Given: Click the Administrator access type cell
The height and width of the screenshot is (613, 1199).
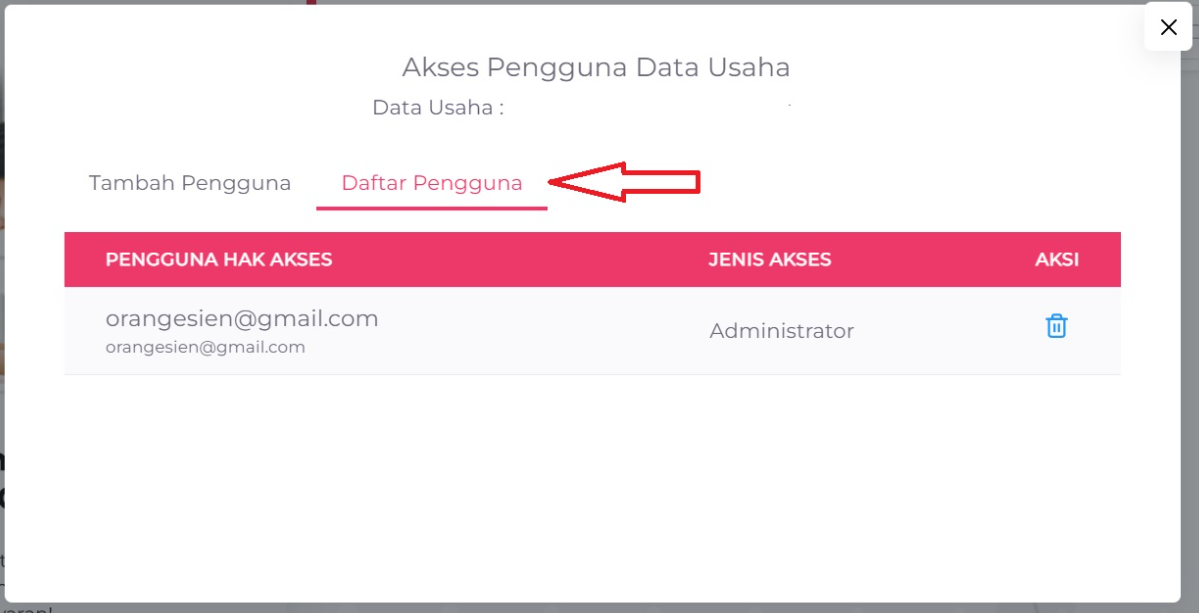Looking at the screenshot, I should pyautogui.click(x=782, y=331).
